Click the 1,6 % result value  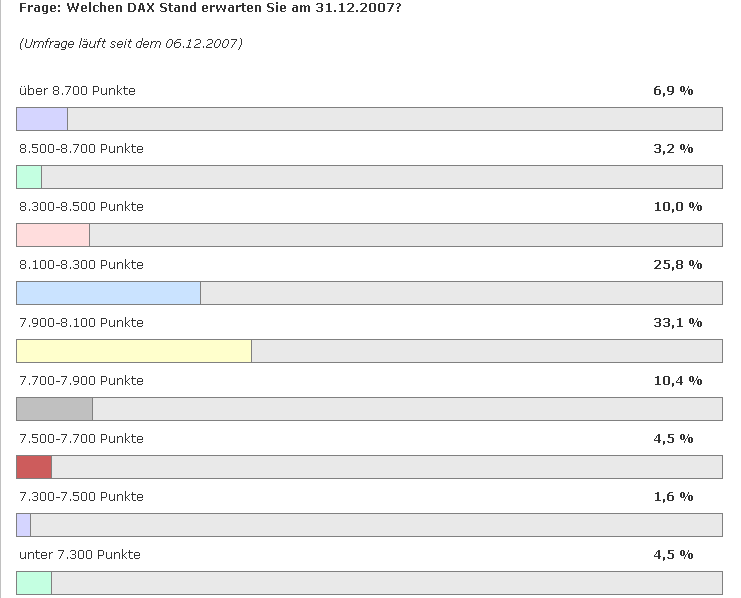673,497
